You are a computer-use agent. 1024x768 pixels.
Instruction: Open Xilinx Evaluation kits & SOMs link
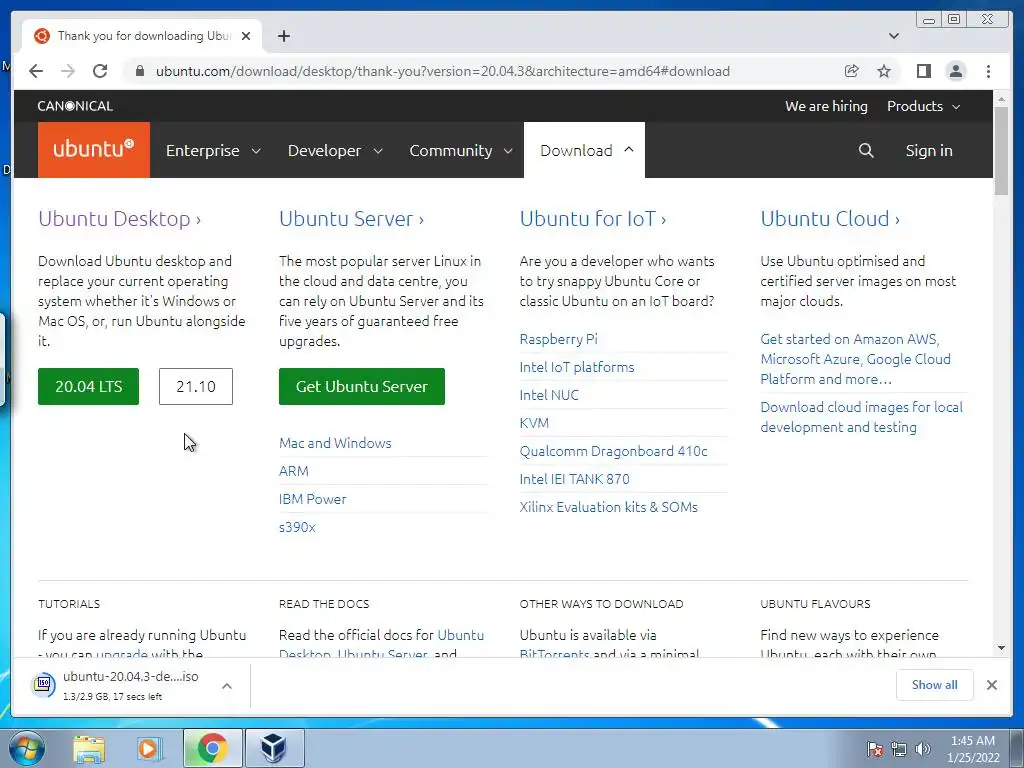[609, 507]
